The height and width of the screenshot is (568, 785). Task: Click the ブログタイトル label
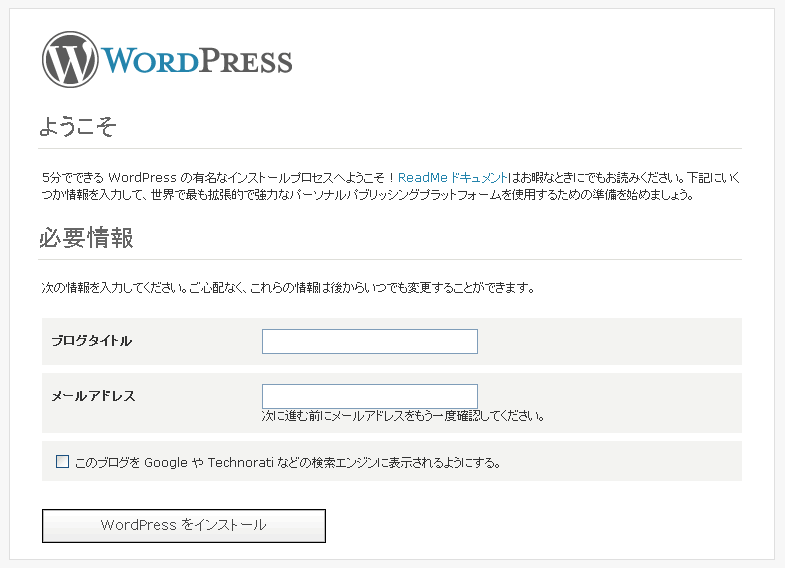click(92, 341)
